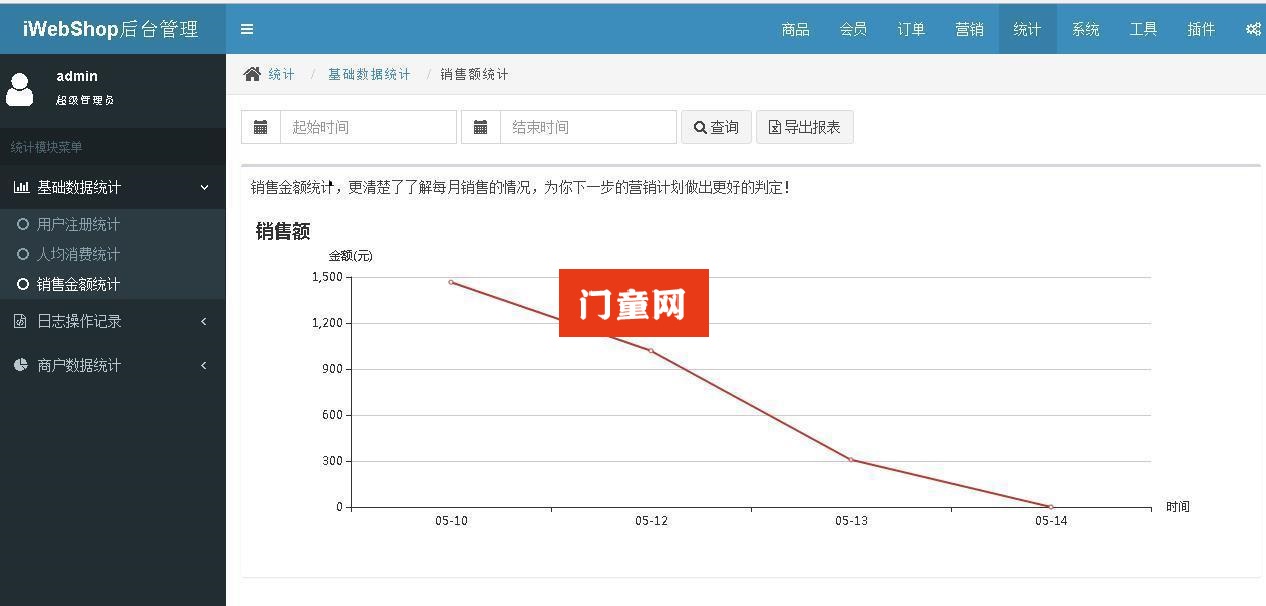Open the 商品 top menu
The image size is (1266, 606).
click(x=796, y=29)
